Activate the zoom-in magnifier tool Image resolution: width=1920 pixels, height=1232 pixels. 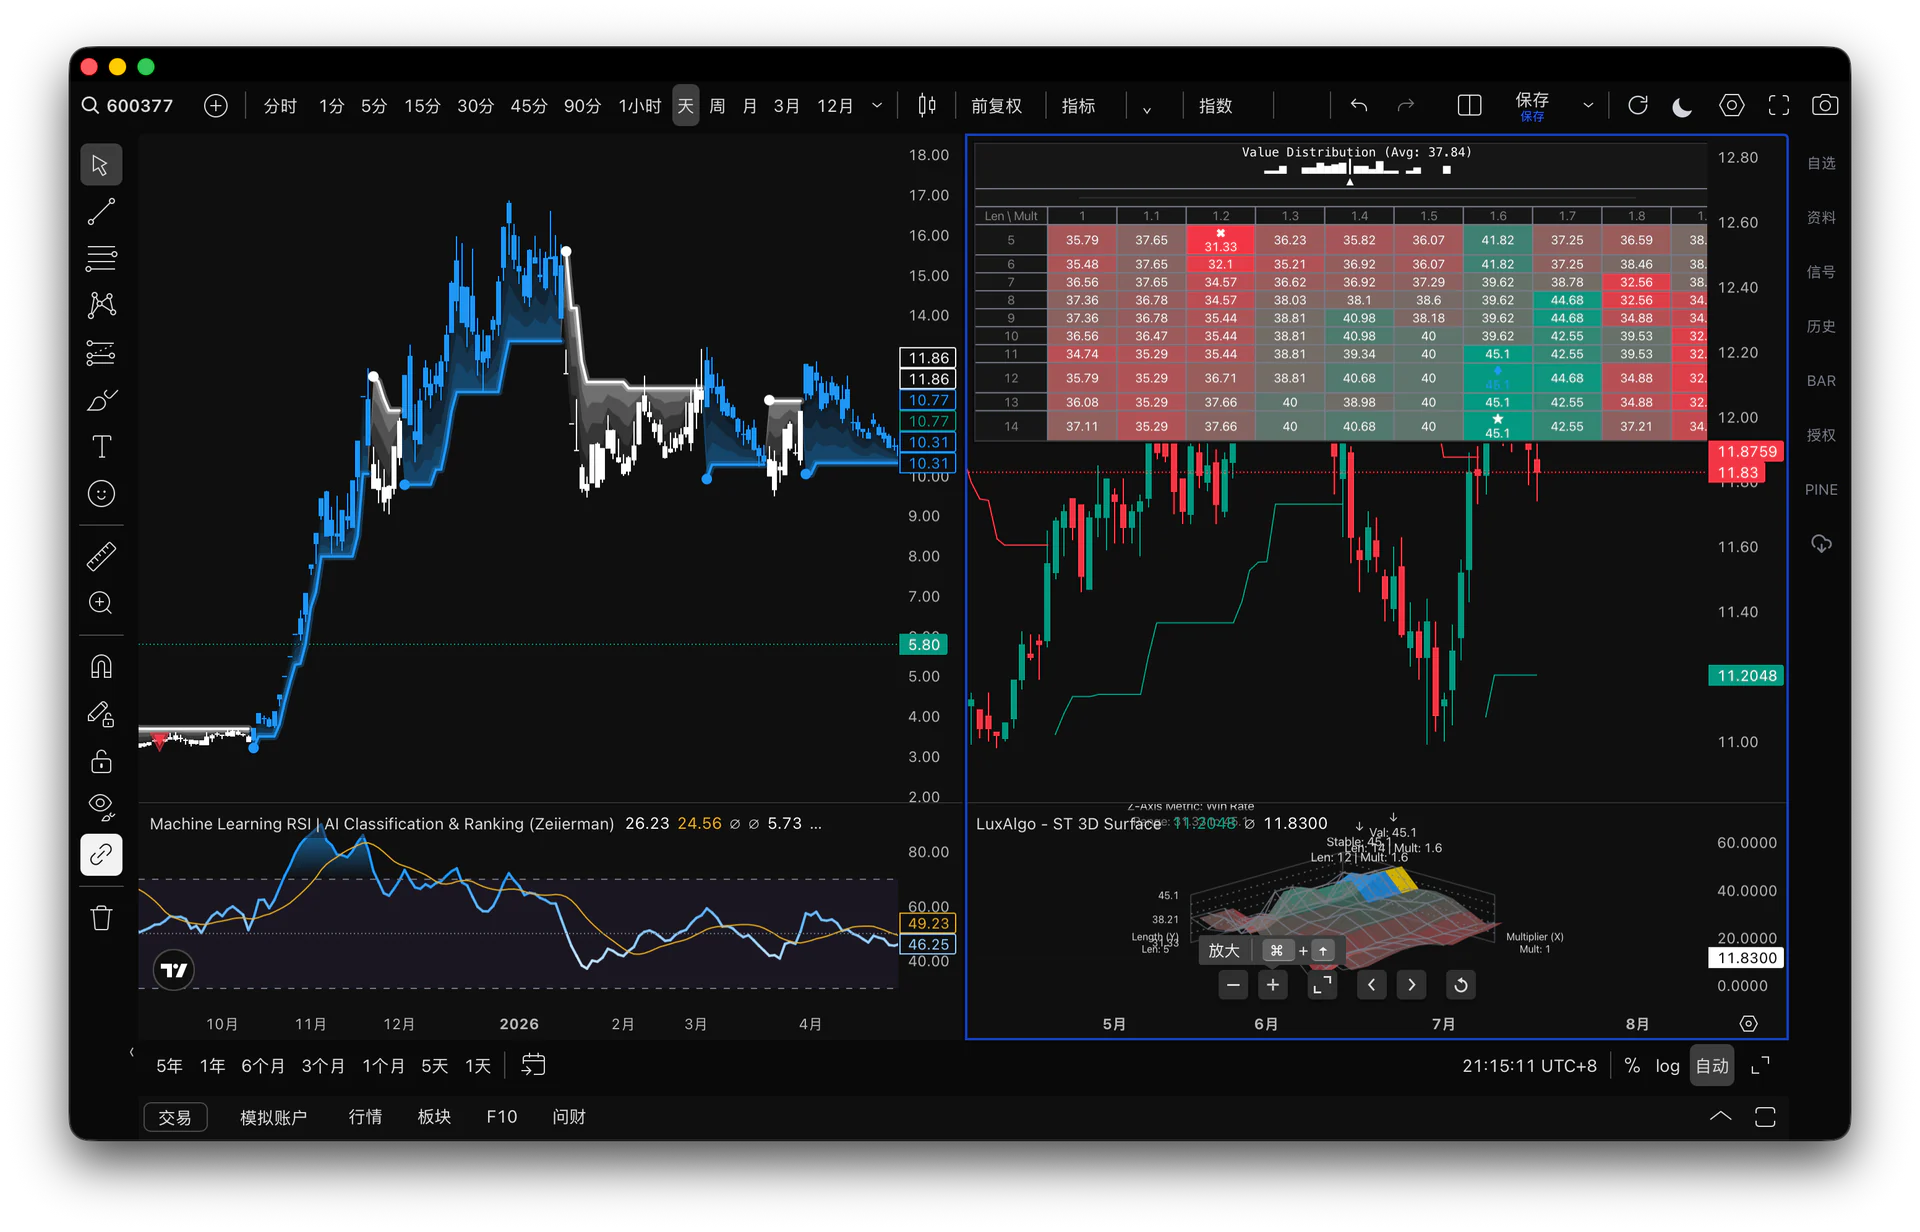(101, 603)
